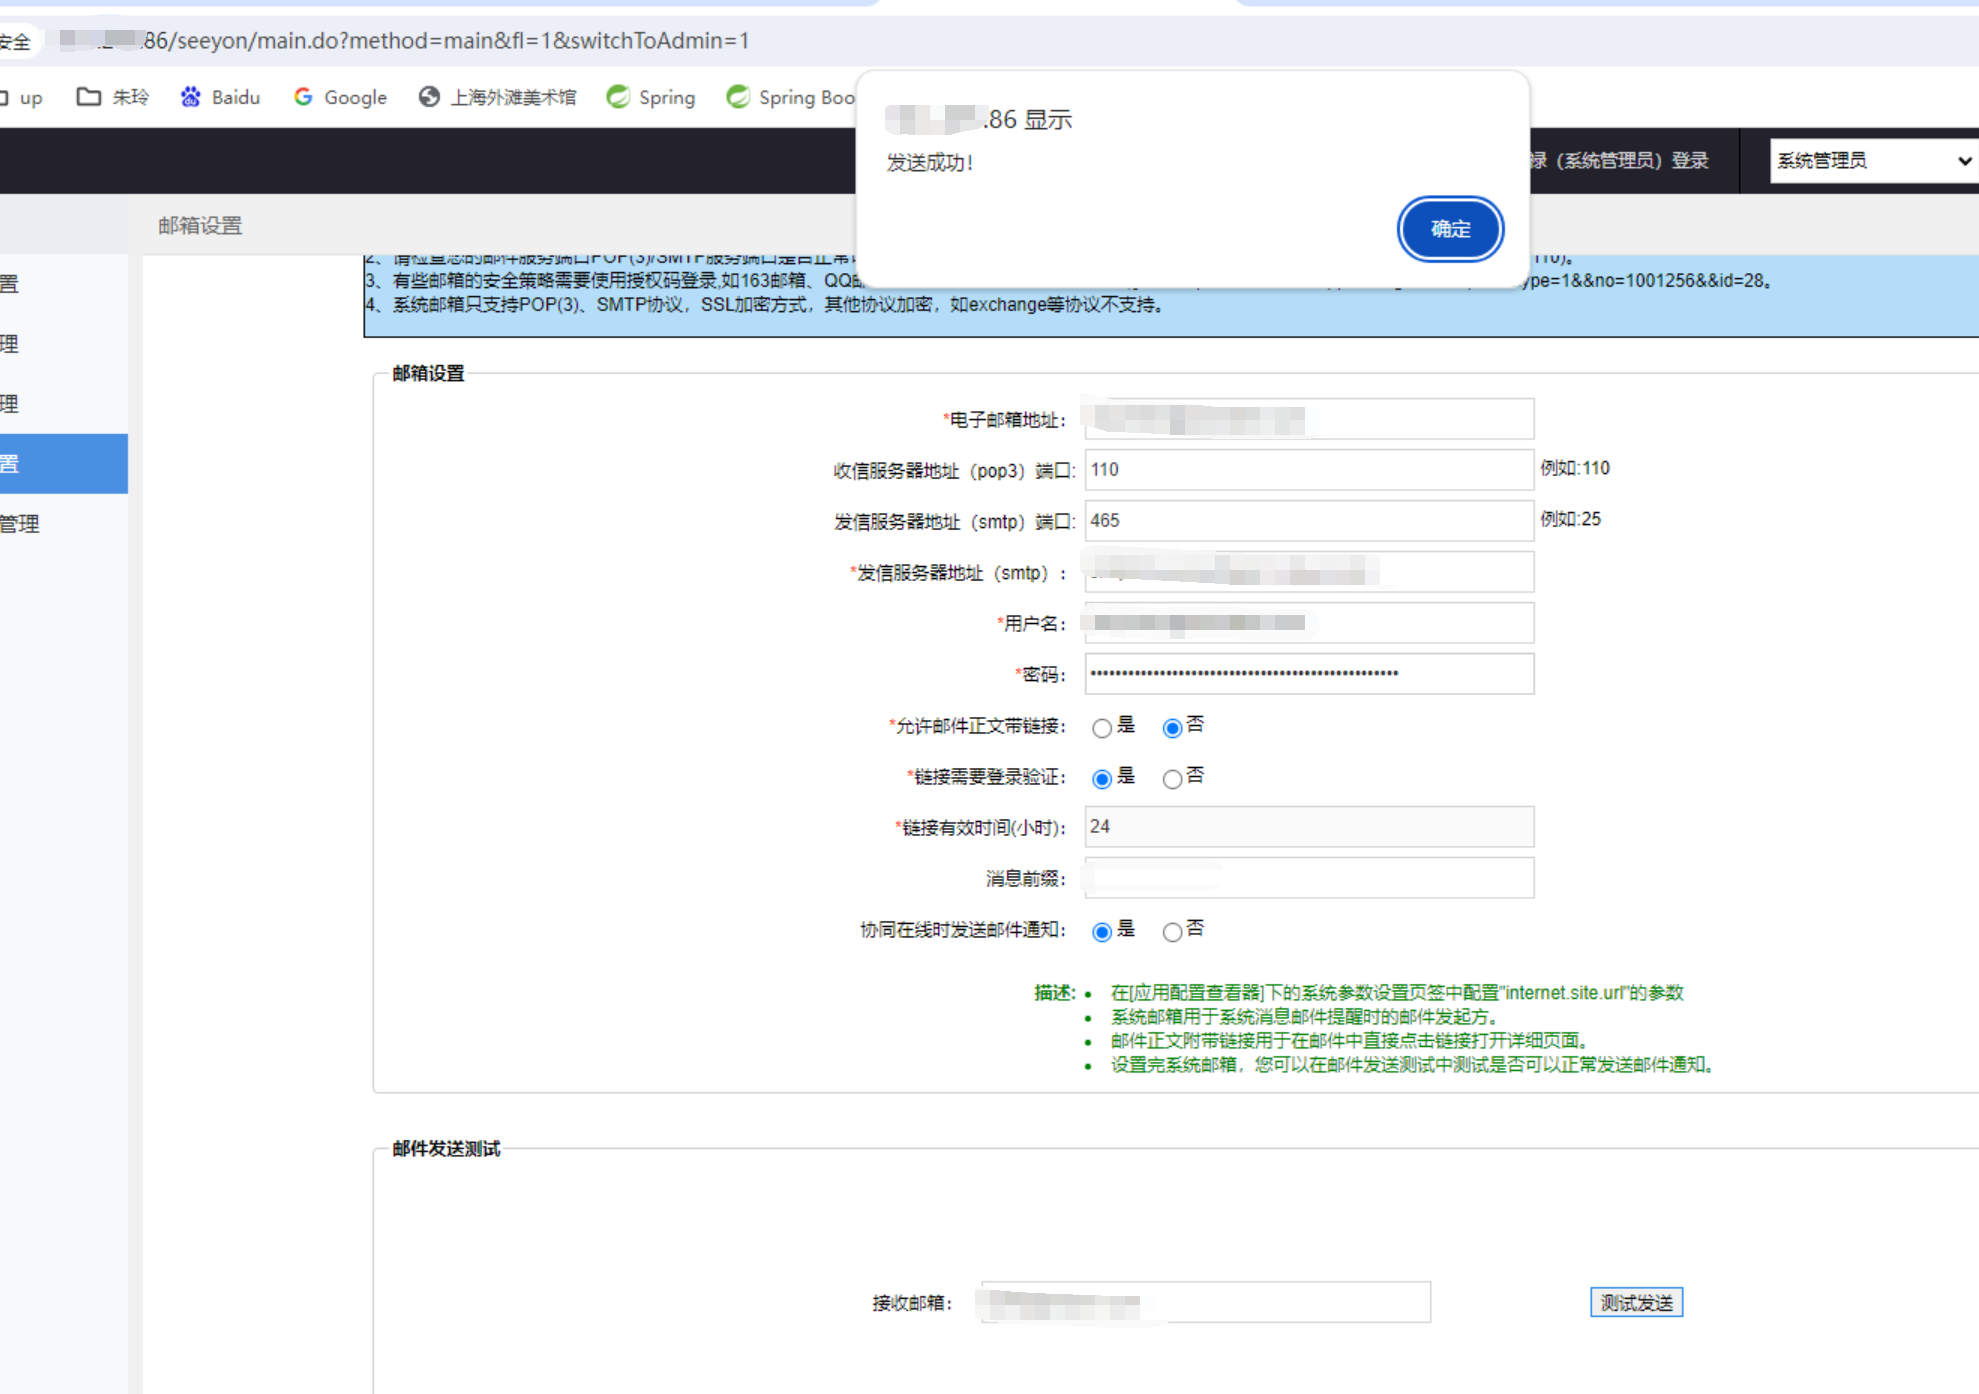Click the pop3 端口 input field
This screenshot has height=1394, width=1979.
1308,470
